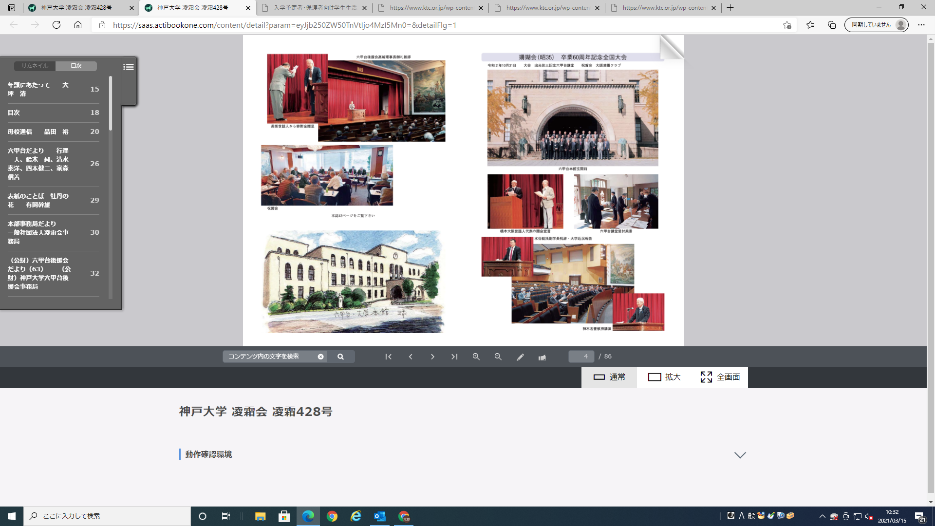
Task: Open the tab actions menu at the far left
Action: coord(11,8)
